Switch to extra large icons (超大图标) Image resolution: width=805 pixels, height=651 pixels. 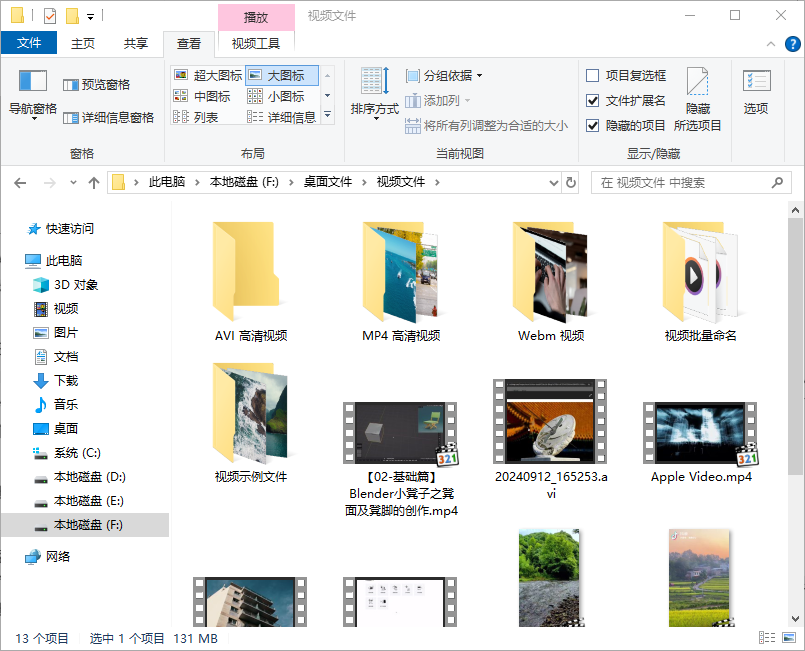(x=208, y=75)
